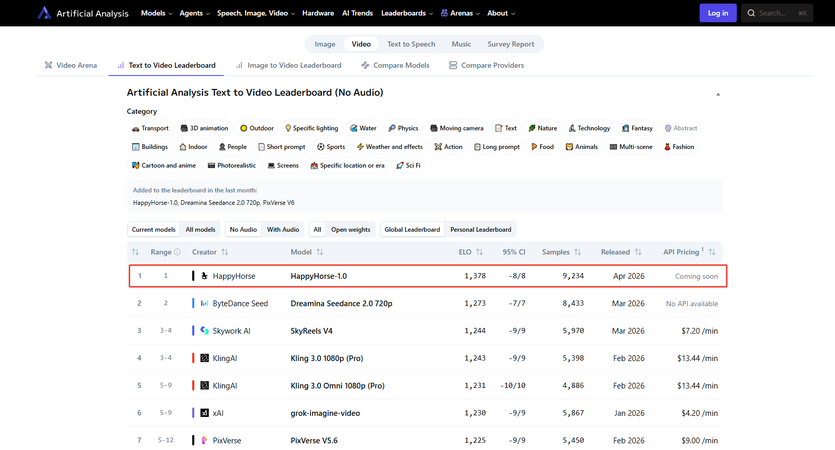The height and width of the screenshot is (450, 835).
Task: Click the Multi-scene category icon
Action: [x=613, y=147]
